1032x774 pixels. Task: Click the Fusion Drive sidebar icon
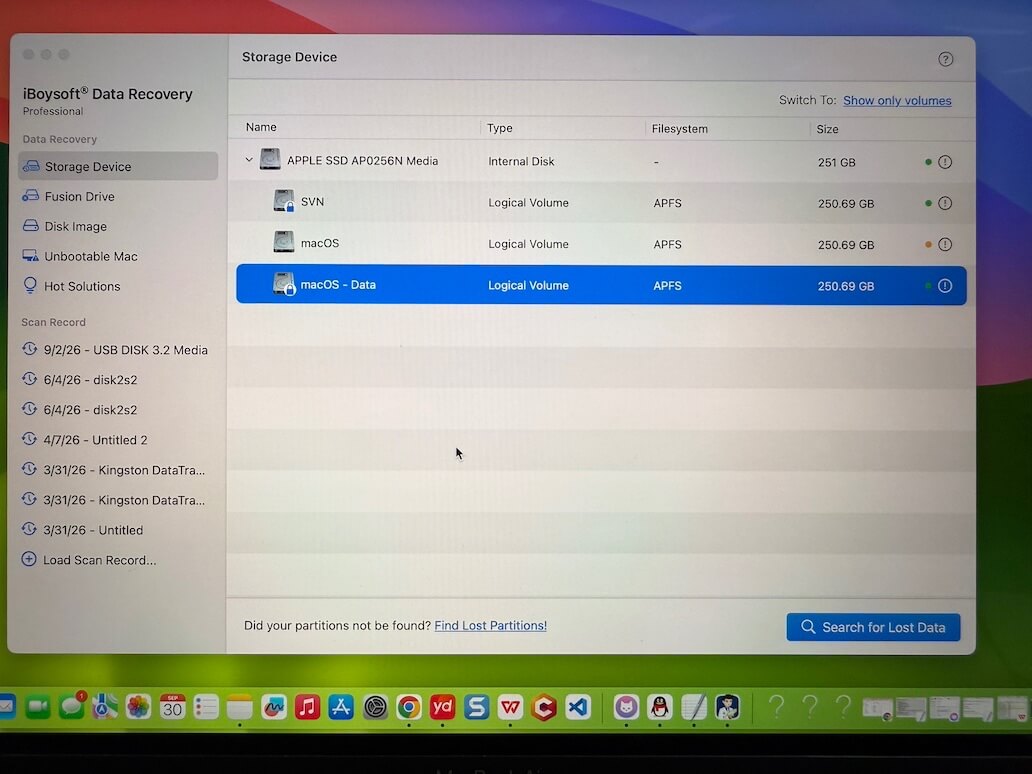click(31, 195)
